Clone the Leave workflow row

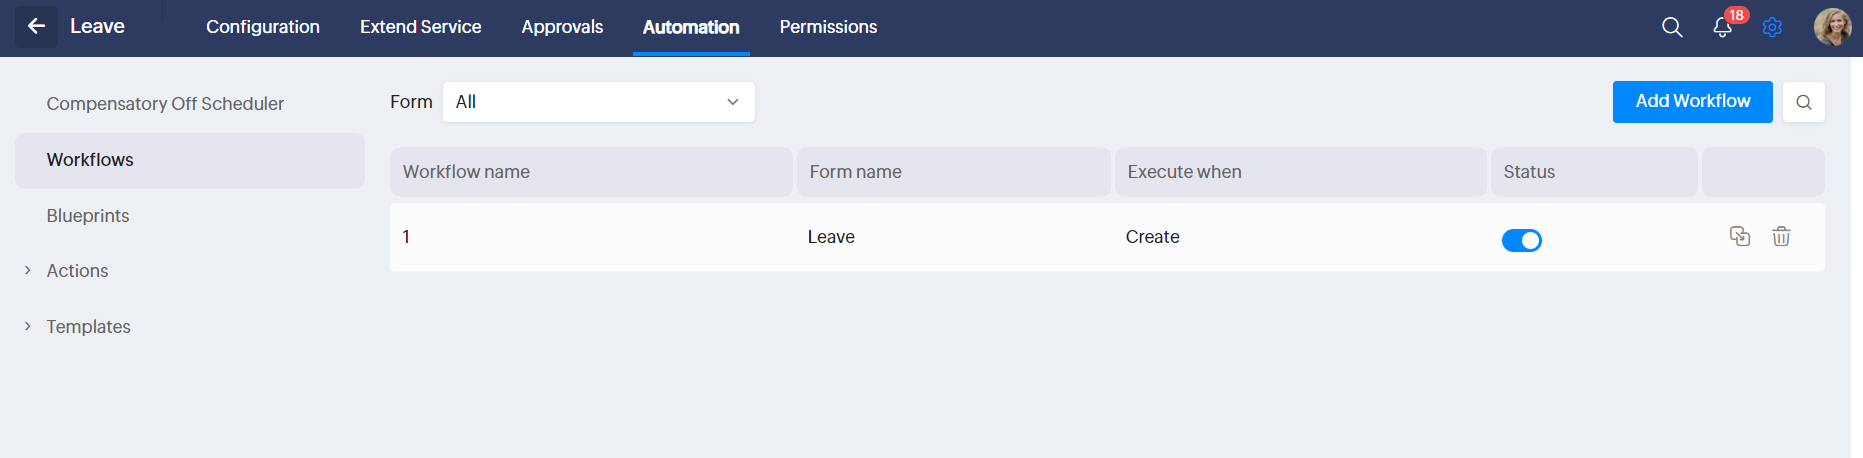pos(1739,236)
